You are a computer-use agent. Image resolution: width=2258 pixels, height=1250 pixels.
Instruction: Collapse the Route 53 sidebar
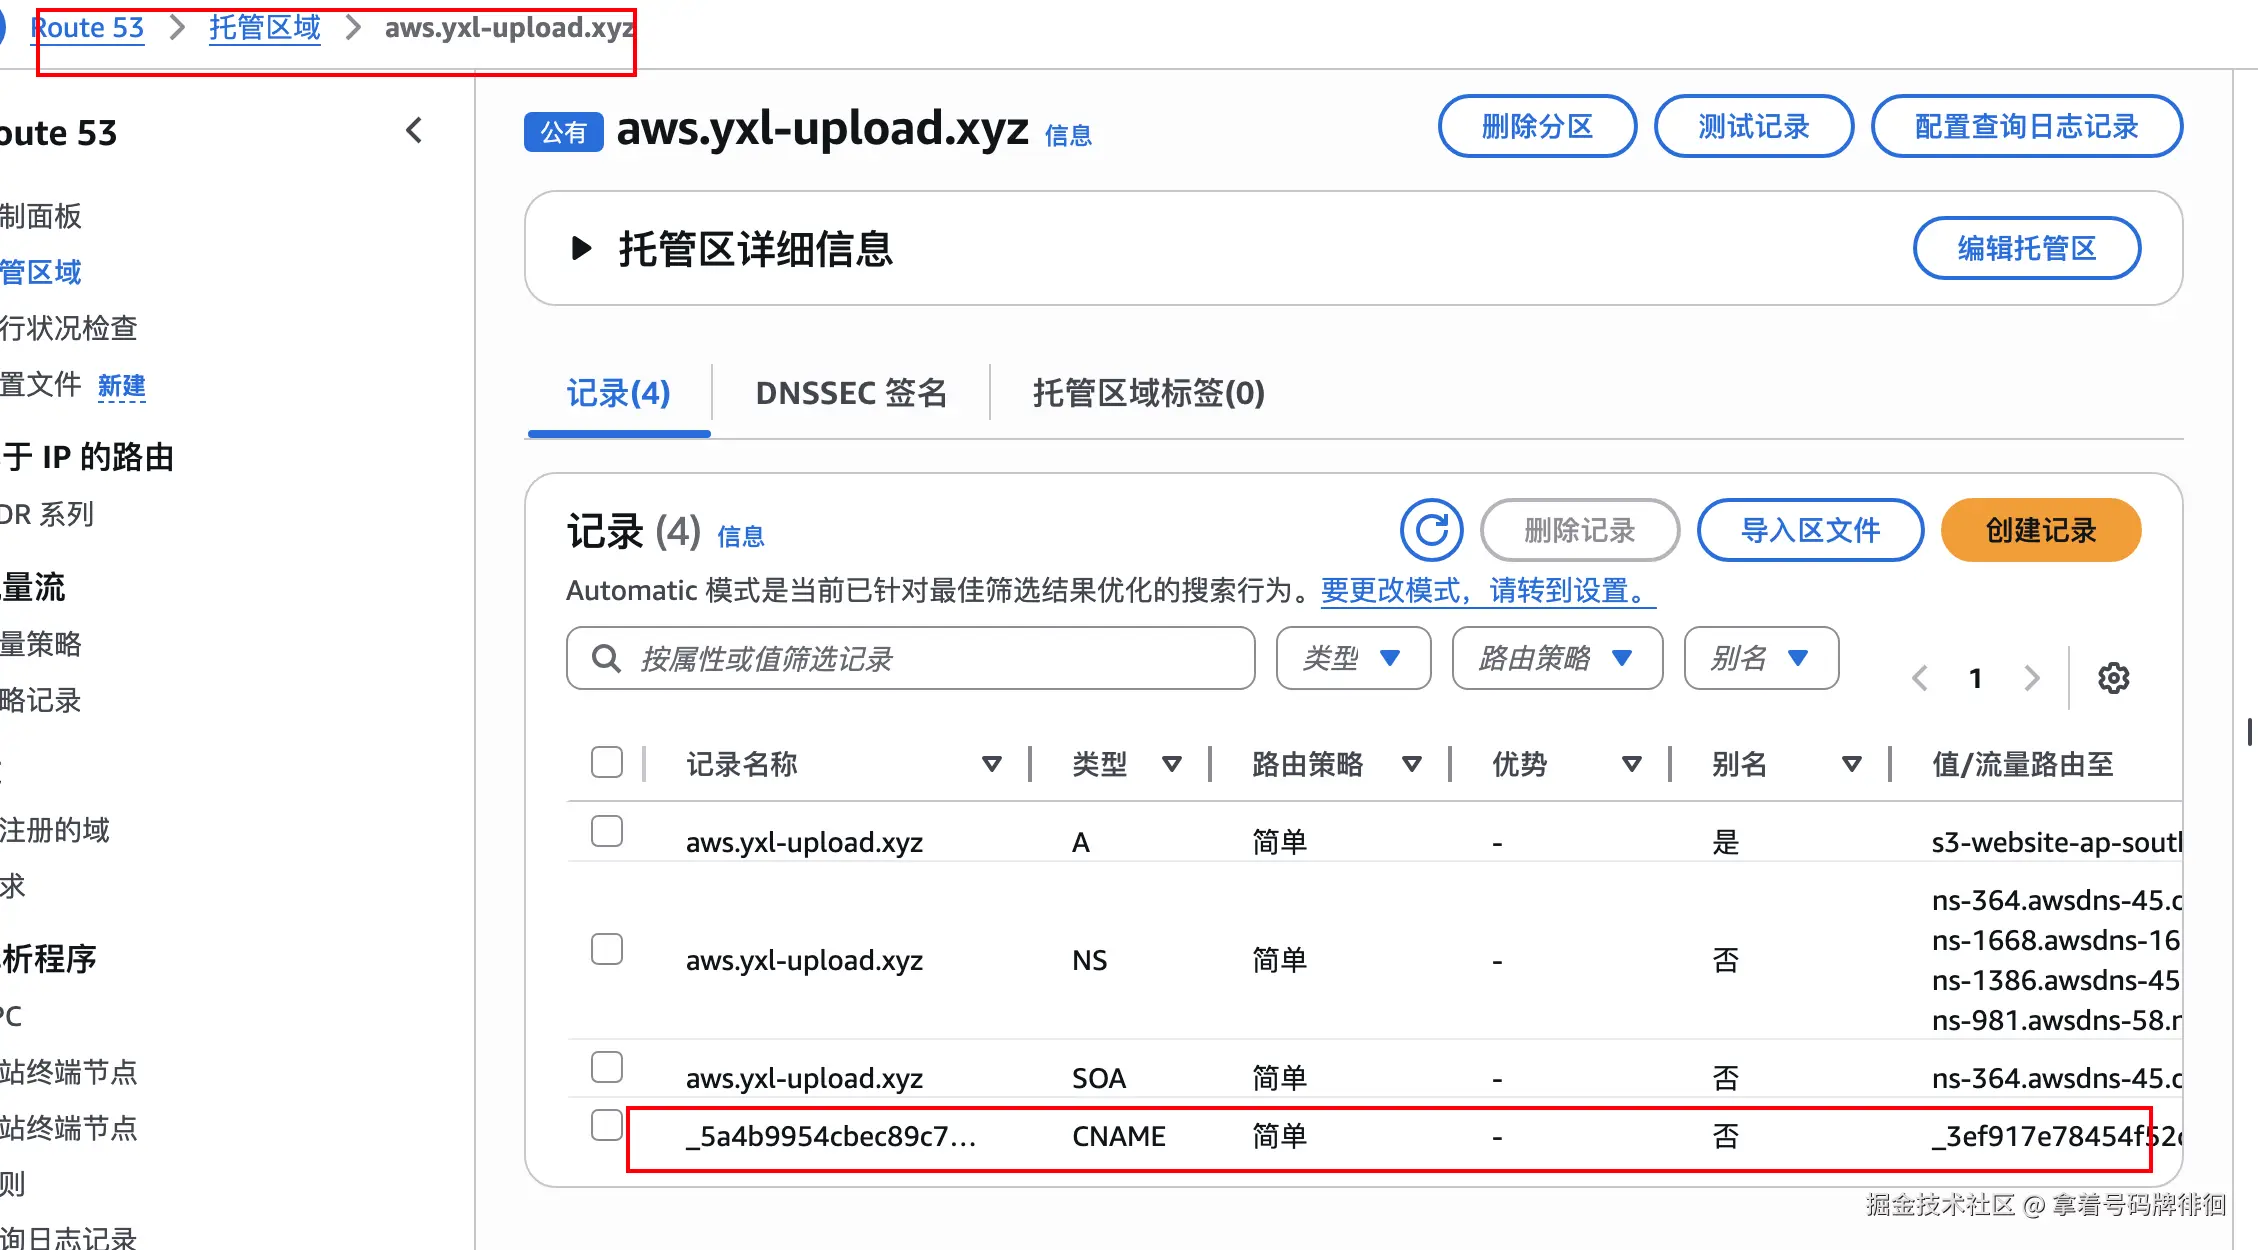(414, 130)
